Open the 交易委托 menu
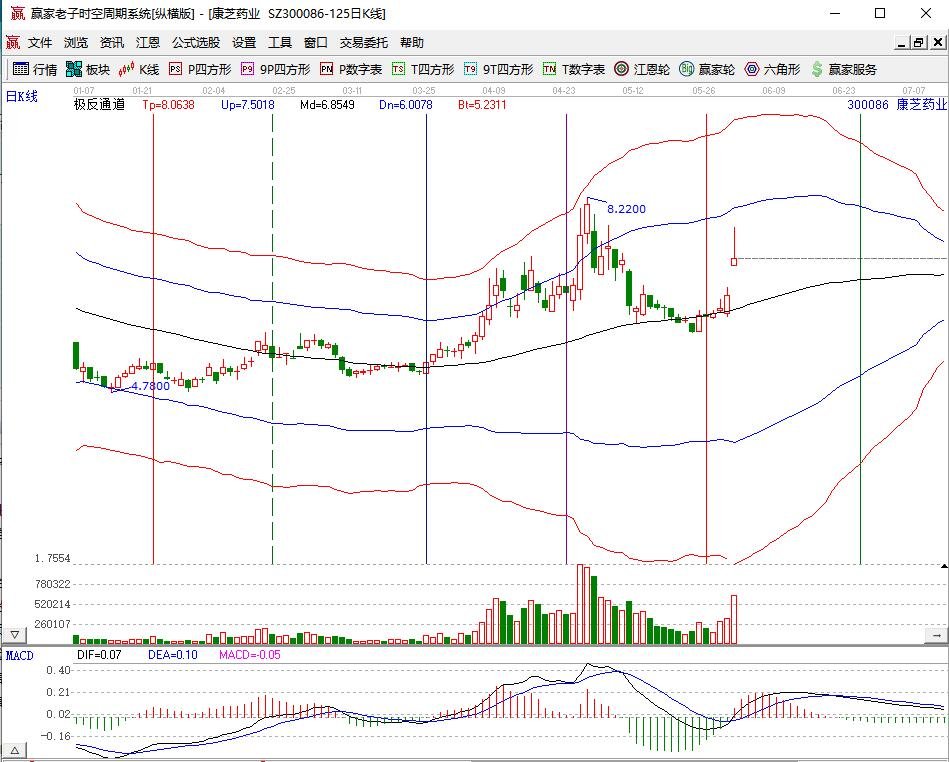The height and width of the screenshot is (762, 949). [364, 43]
